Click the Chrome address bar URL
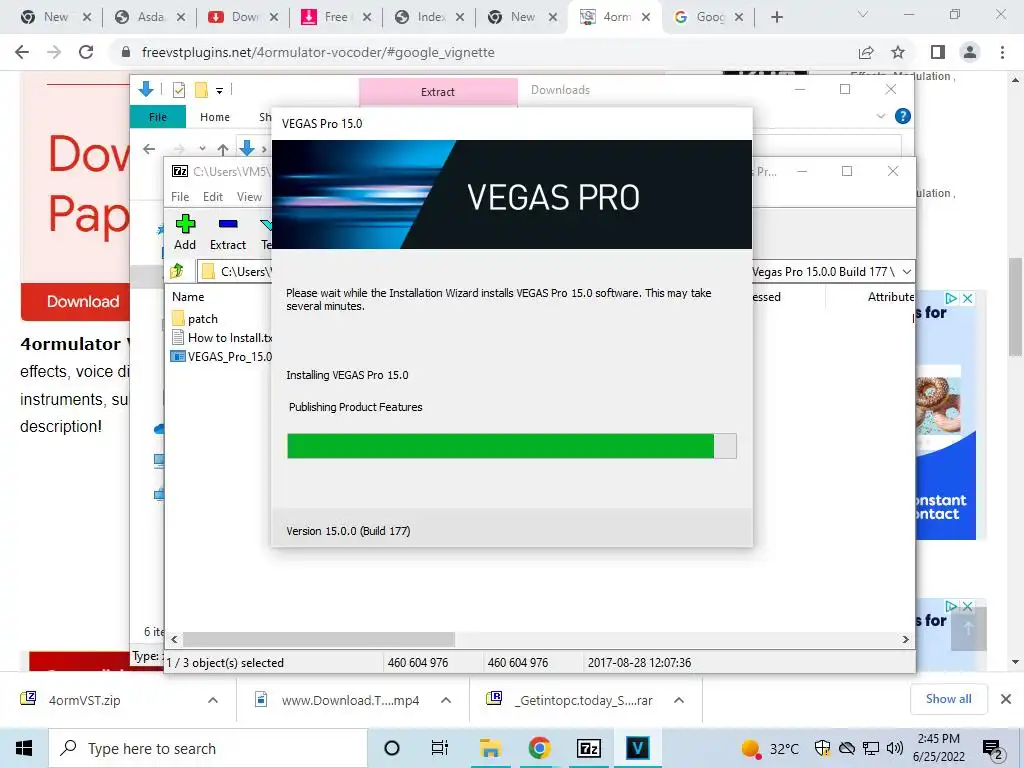Image resolution: width=1024 pixels, height=768 pixels. coord(318,52)
